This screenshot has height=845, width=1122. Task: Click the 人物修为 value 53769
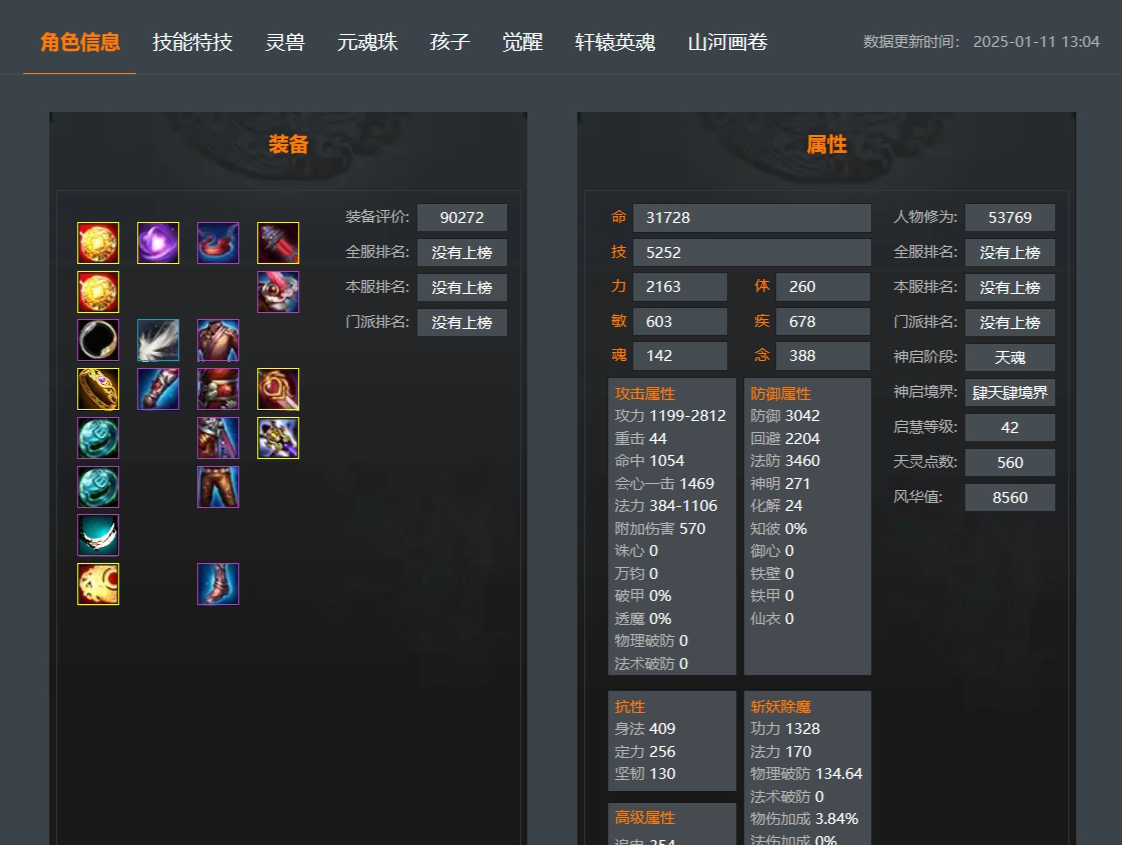pyautogui.click(x=1010, y=218)
